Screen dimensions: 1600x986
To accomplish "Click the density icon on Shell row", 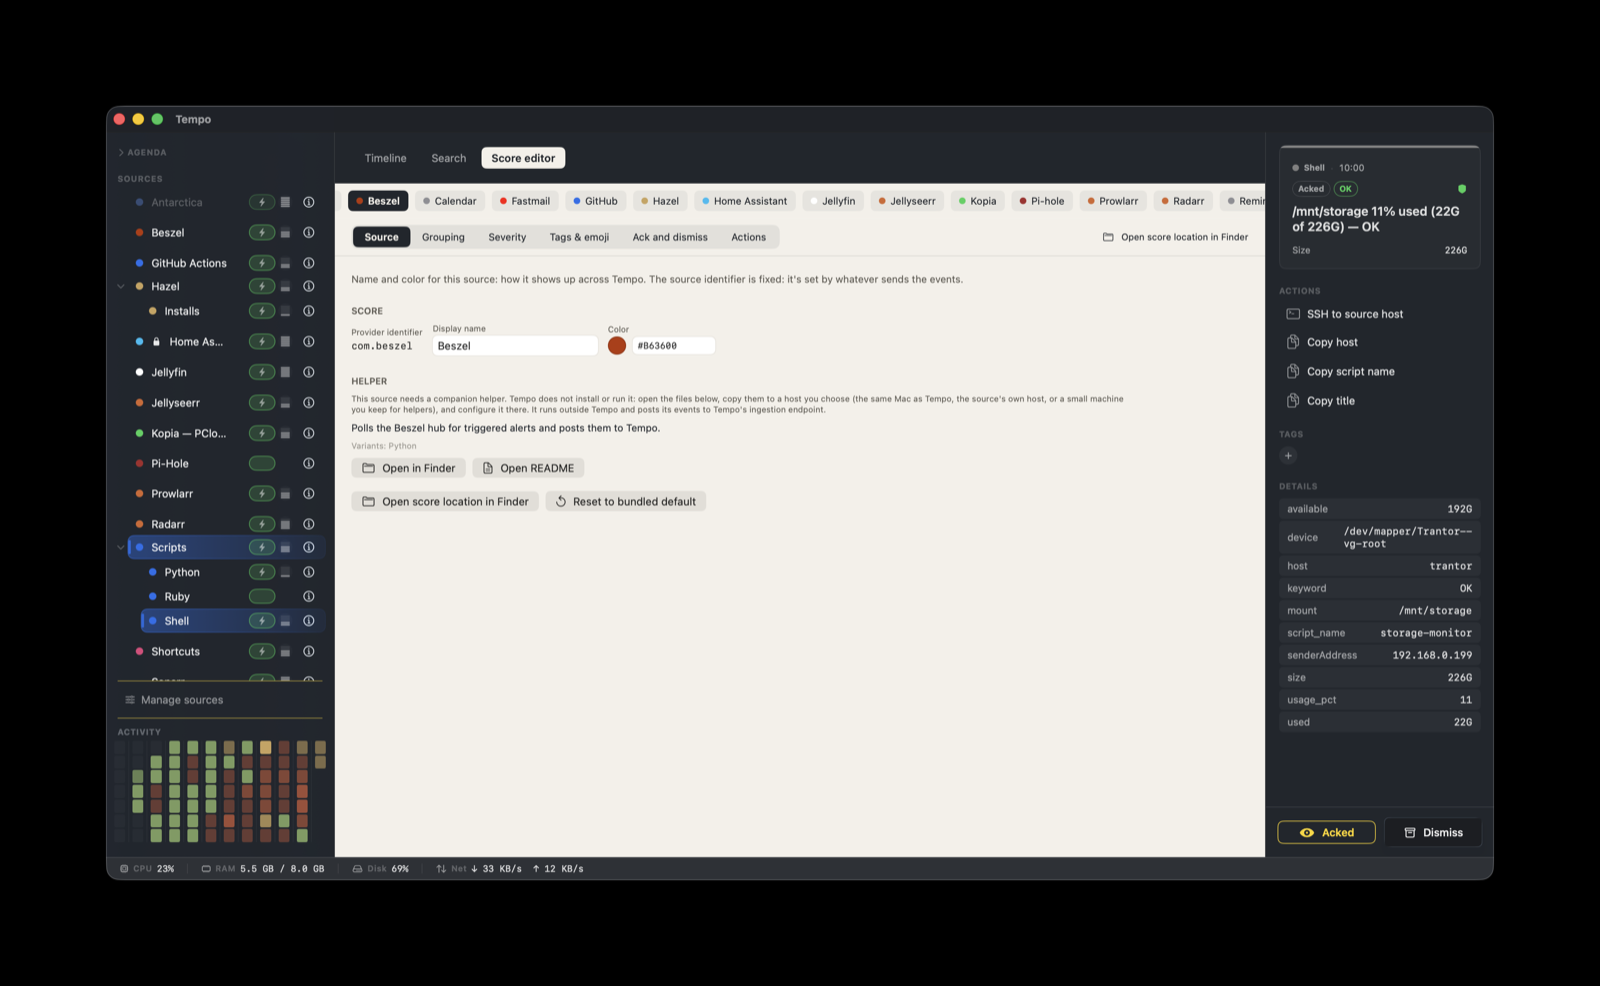I will tap(285, 621).
